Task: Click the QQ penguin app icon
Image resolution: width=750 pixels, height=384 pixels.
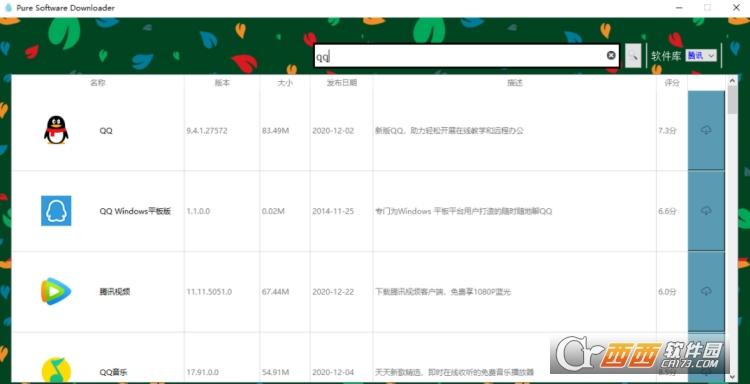Action: (56, 130)
